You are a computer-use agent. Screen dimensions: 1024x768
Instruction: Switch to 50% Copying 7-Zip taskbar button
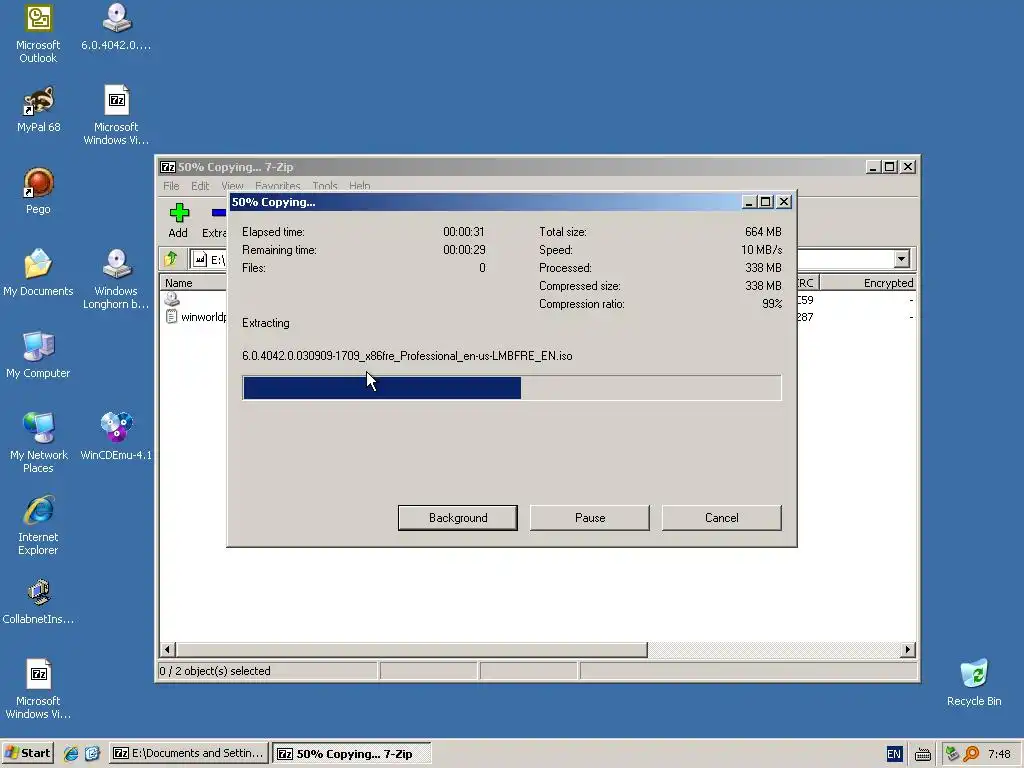point(352,753)
